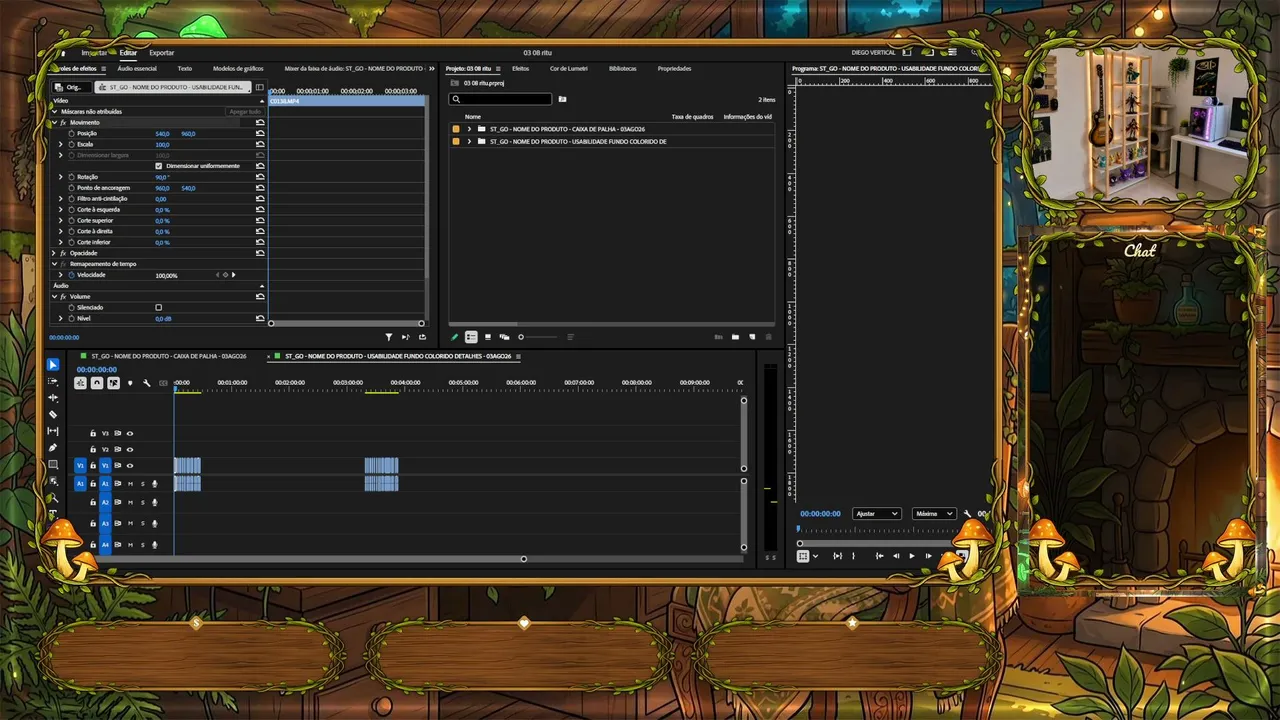Solo audio track A2
This screenshot has width=1280, height=720.
pos(142,502)
